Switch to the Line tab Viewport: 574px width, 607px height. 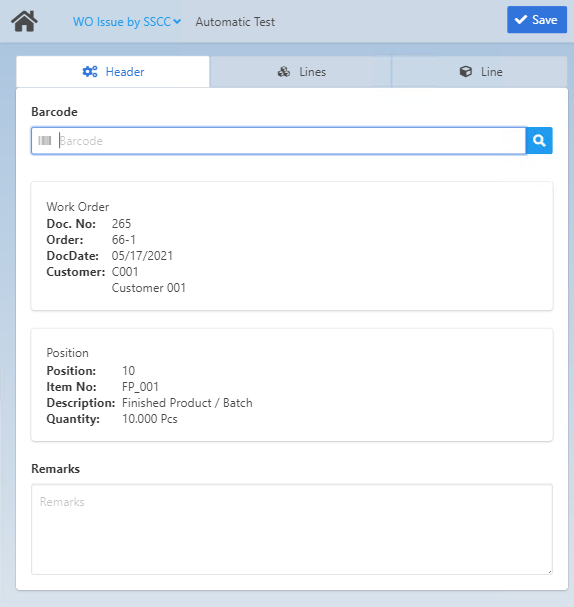point(480,72)
